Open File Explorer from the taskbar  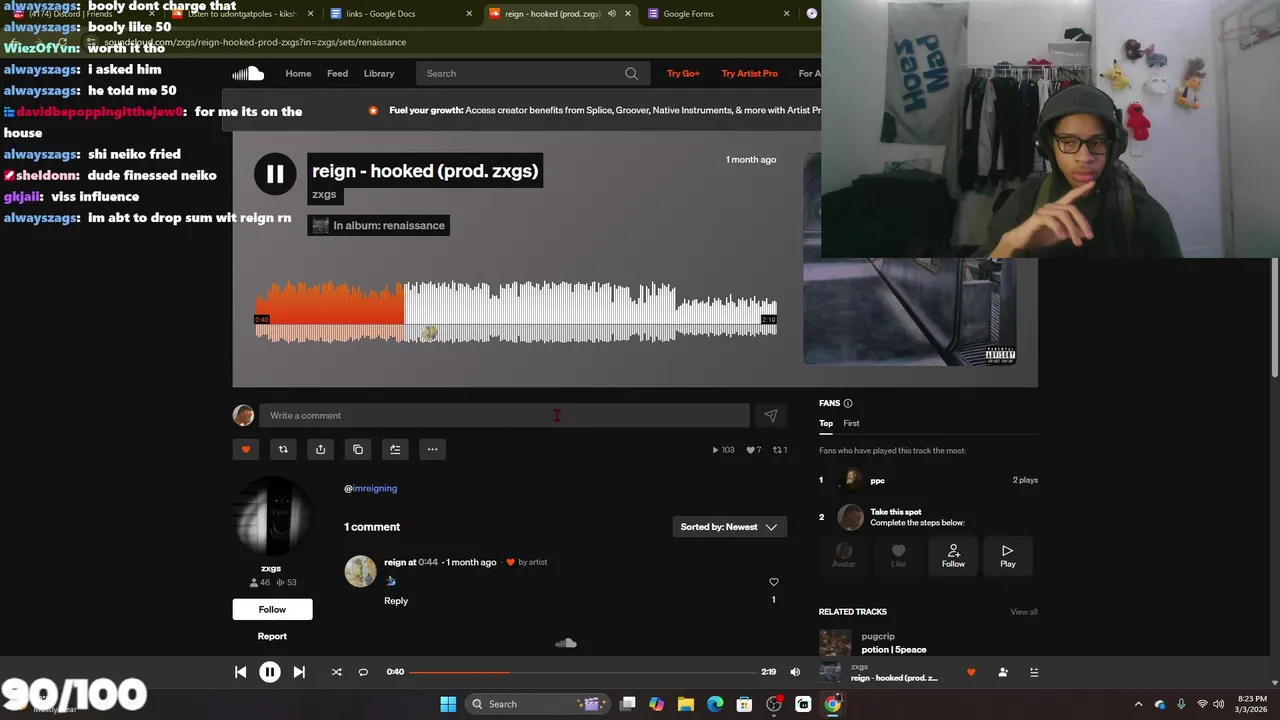pyautogui.click(x=686, y=704)
